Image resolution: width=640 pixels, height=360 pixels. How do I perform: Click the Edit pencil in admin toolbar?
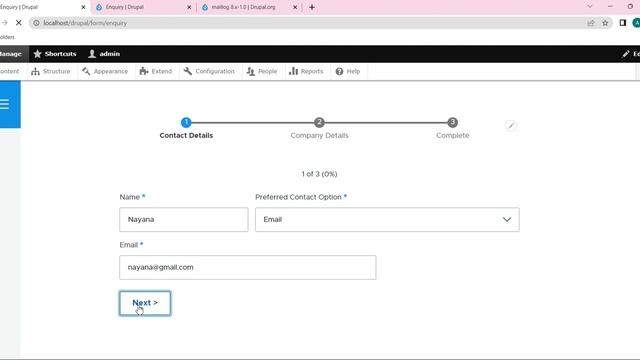(x=631, y=54)
